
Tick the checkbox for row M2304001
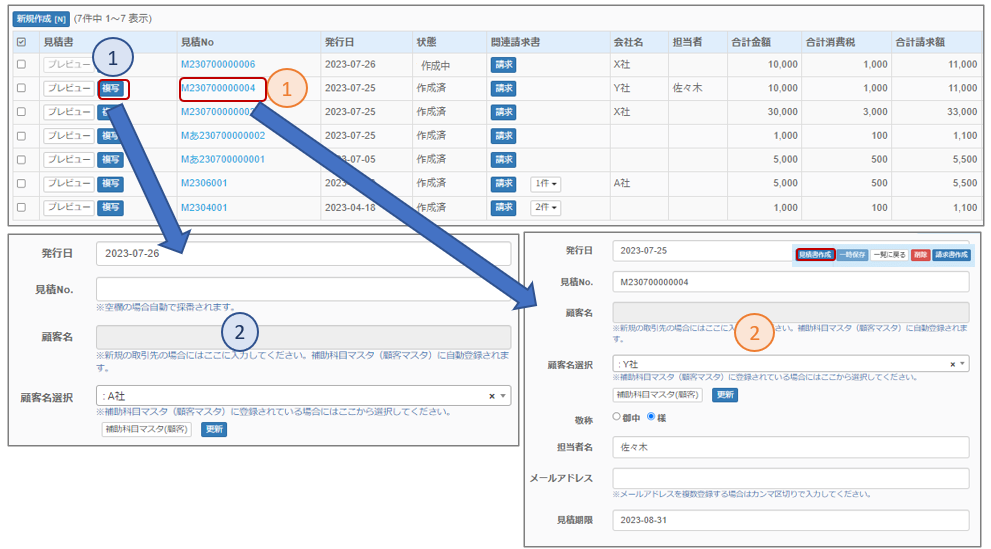coord(21,207)
